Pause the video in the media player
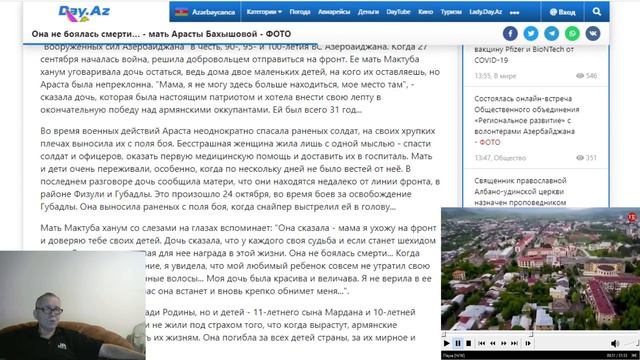The height and width of the screenshot is (360, 640). tap(458, 343)
